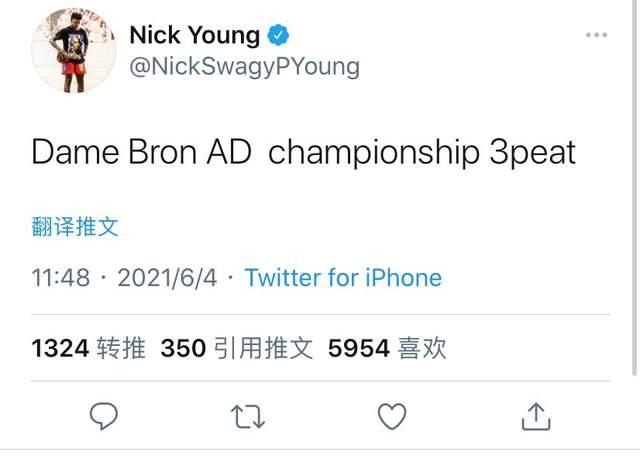This screenshot has height=466, width=640.
Task: Click the Nick Young display name
Action: pos(194,36)
